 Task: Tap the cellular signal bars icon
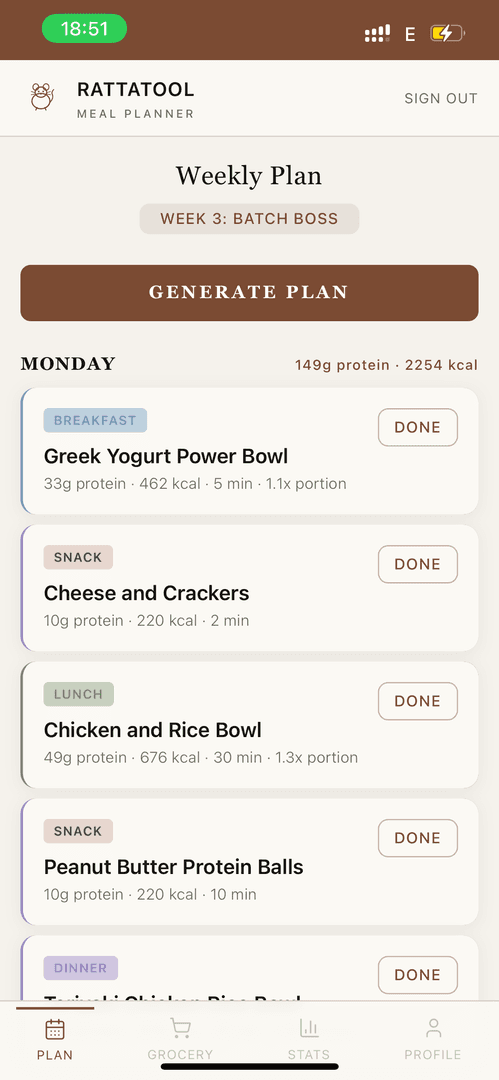pyautogui.click(x=377, y=33)
